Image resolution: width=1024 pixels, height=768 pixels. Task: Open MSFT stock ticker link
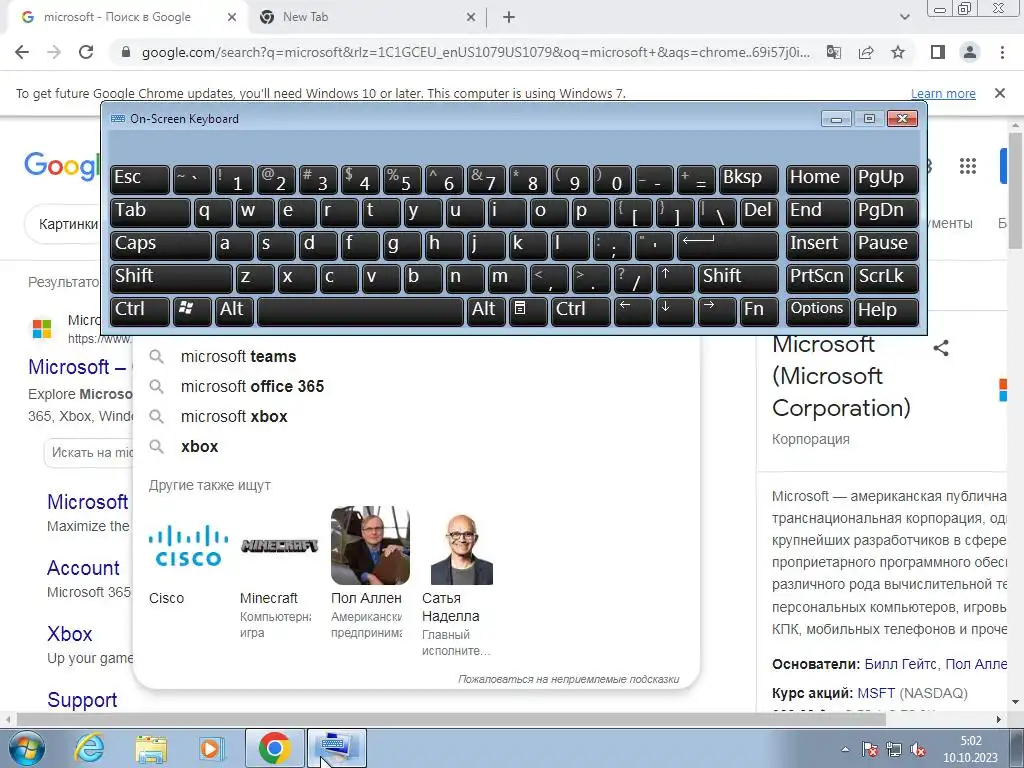[876, 693]
